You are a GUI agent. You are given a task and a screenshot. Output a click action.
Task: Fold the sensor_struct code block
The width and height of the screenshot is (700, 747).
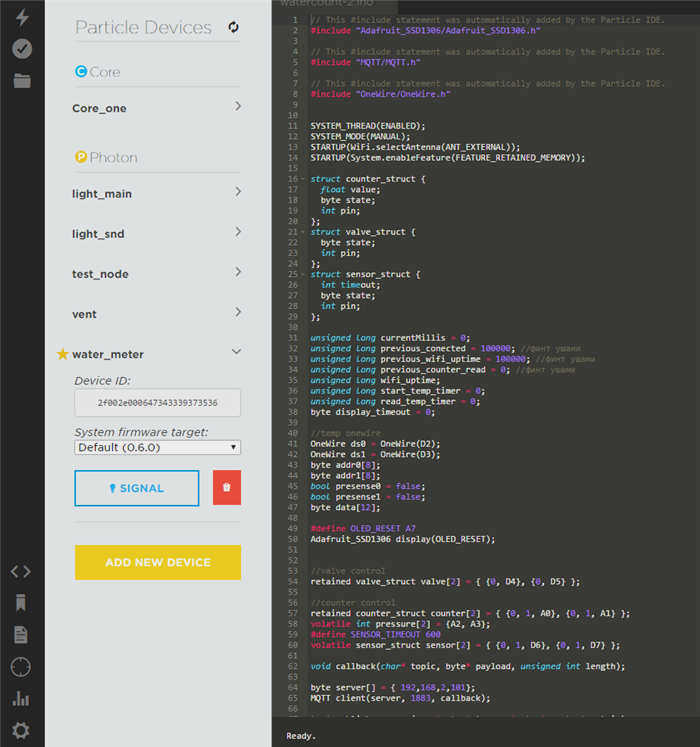click(x=303, y=274)
